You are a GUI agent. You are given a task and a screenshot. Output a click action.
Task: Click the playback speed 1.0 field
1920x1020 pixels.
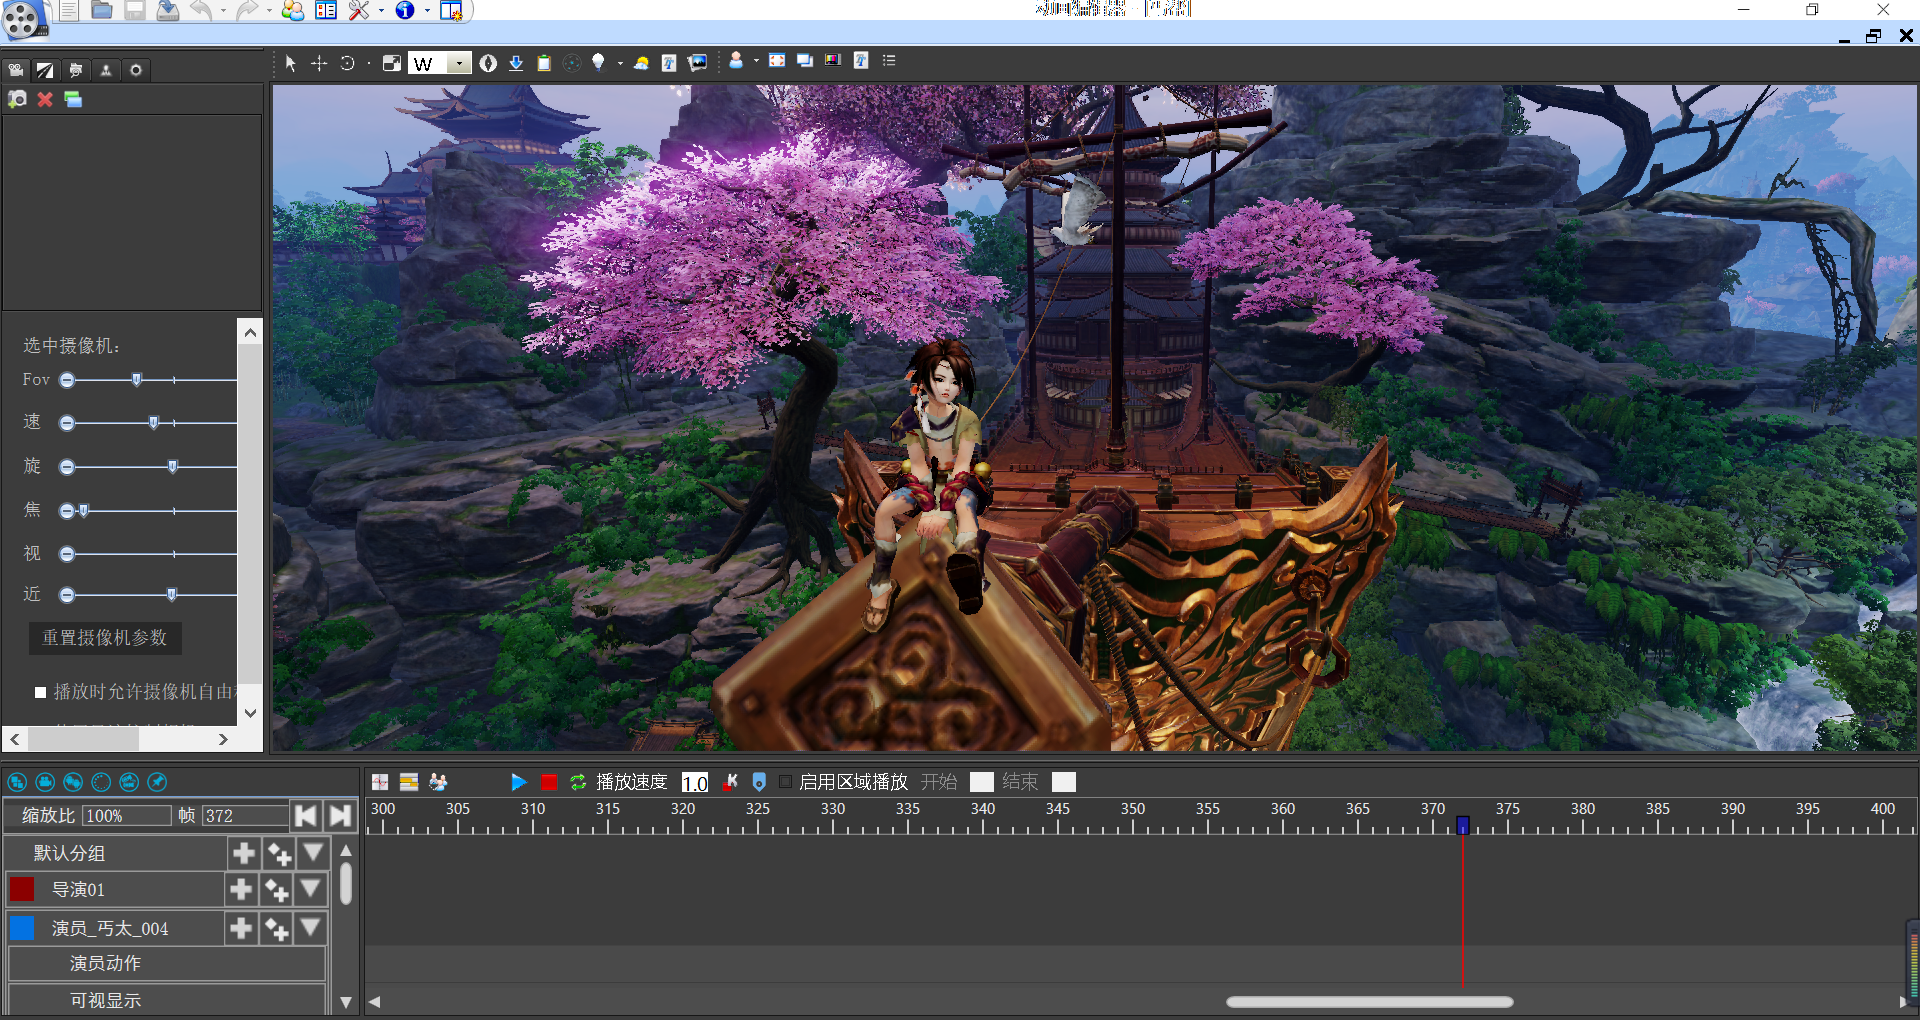695,783
